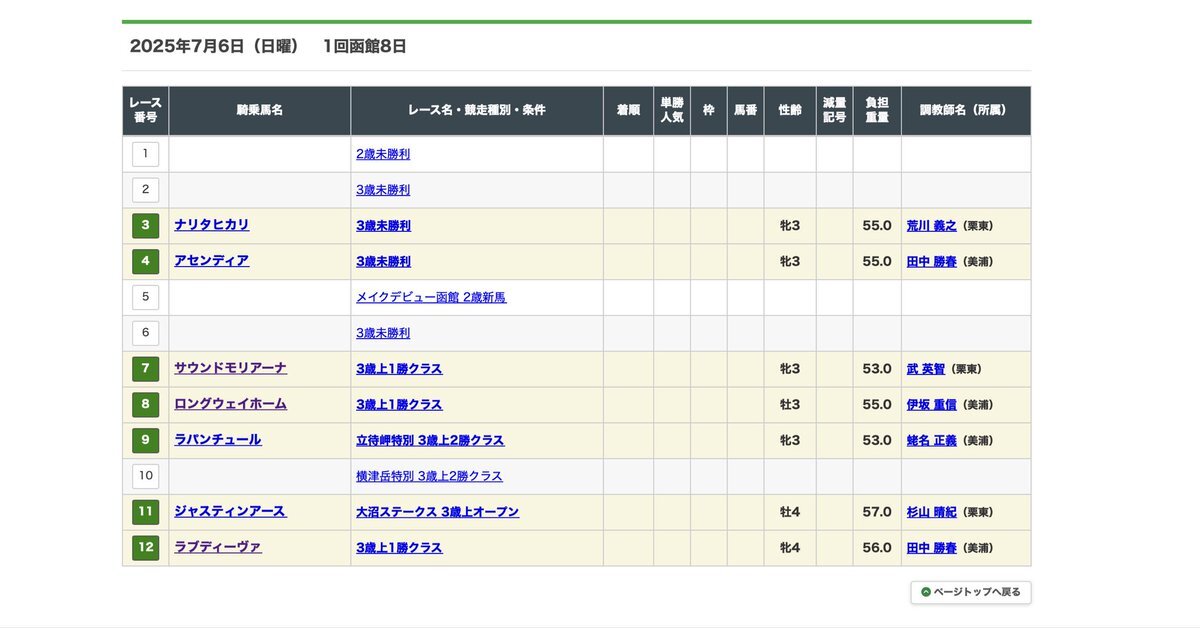Open race number 2 box

point(145,190)
